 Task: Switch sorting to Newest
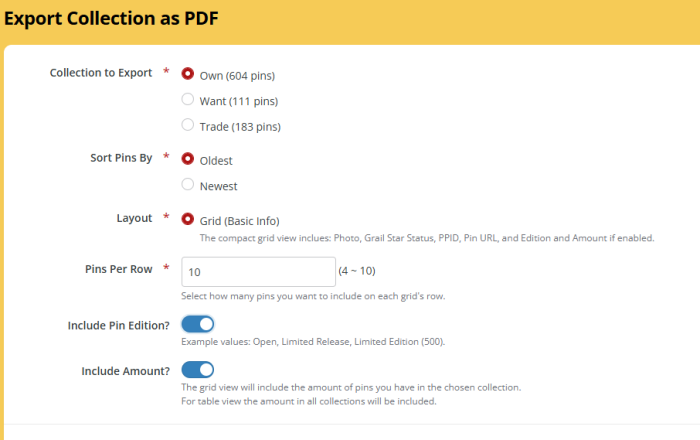click(x=188, y=185)
